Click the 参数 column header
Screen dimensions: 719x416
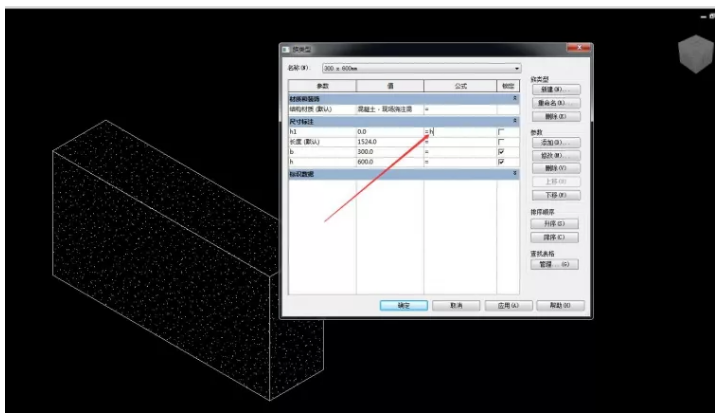point(322,86)
